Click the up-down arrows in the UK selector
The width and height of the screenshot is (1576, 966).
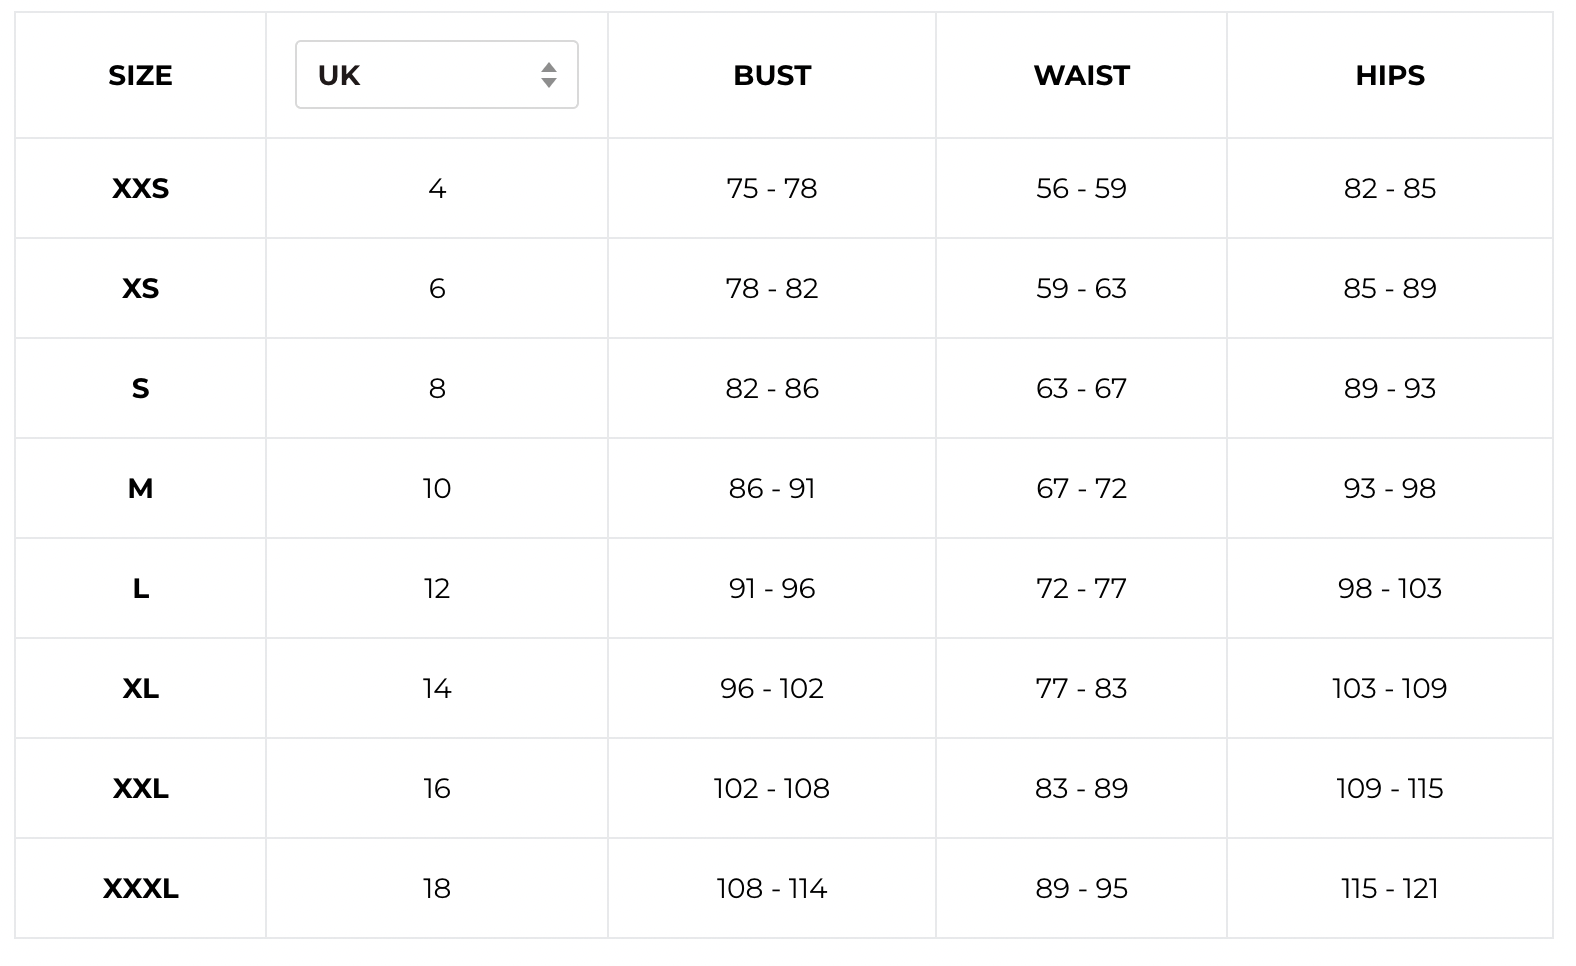pyautogui.click(x=548, y=75)
